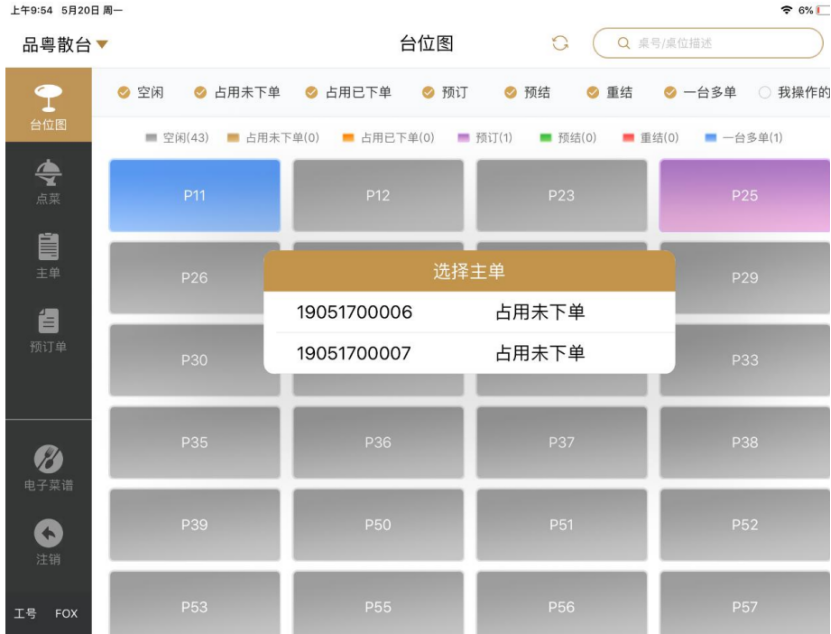Click the 上午9:54 status bar time

coord(32,10)
